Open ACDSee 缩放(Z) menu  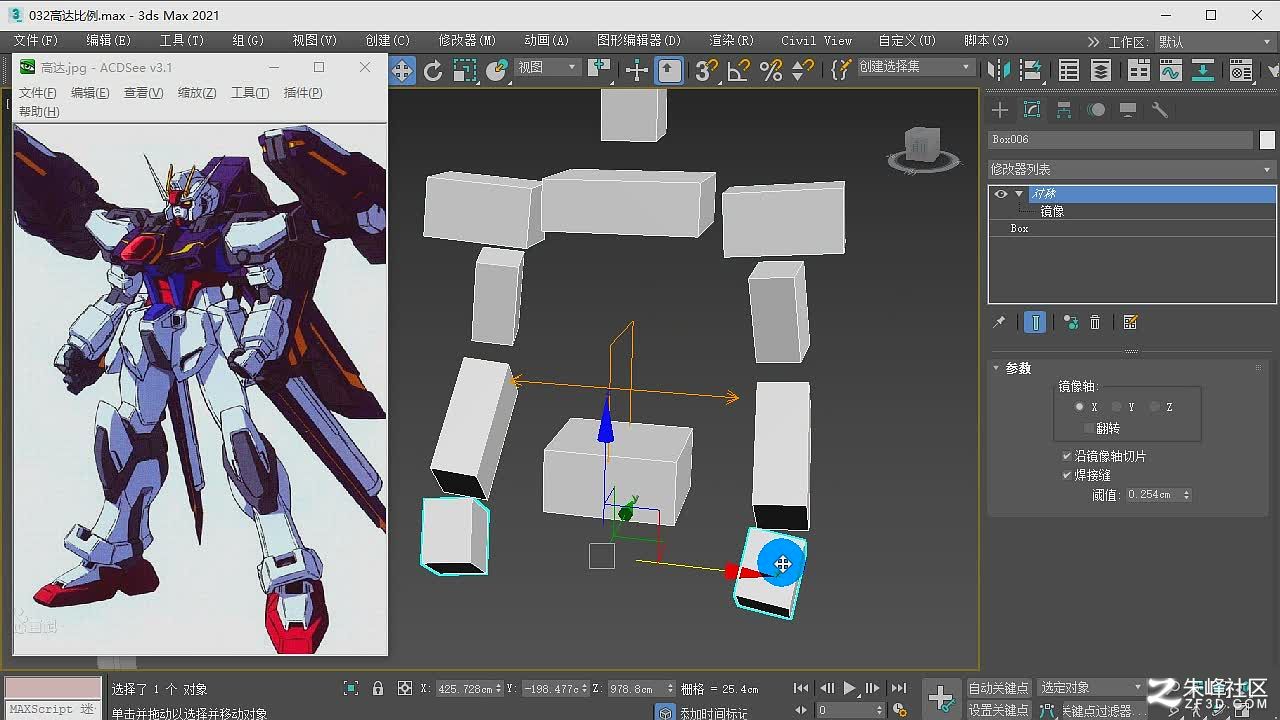tap(197, 92)
